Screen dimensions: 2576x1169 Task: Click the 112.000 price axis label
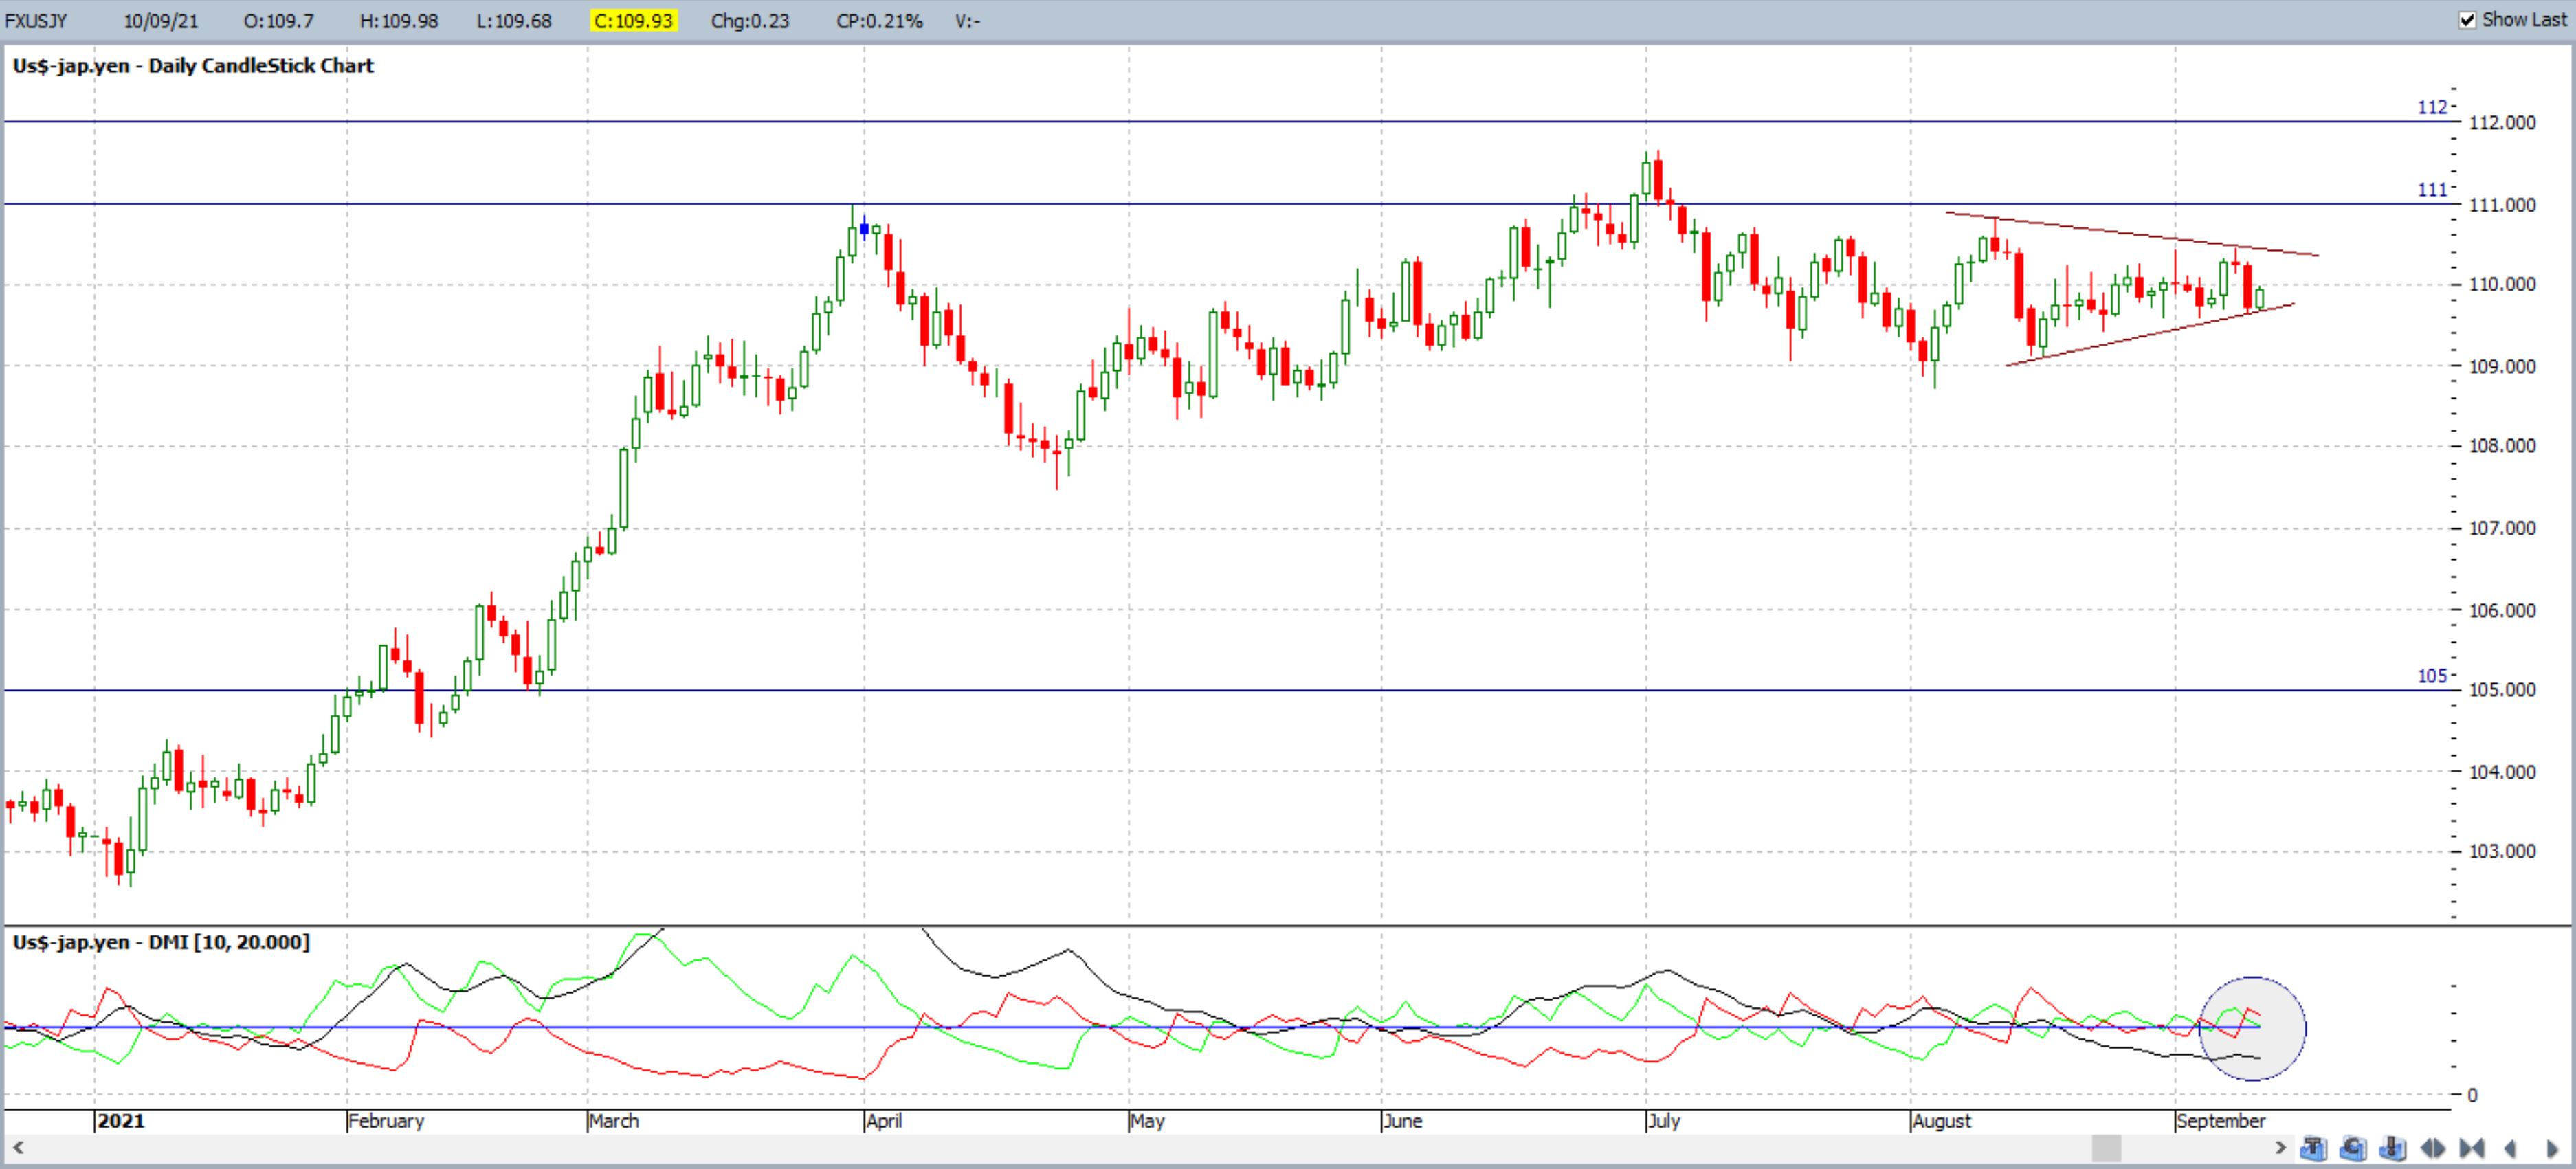pos(2502,122)
